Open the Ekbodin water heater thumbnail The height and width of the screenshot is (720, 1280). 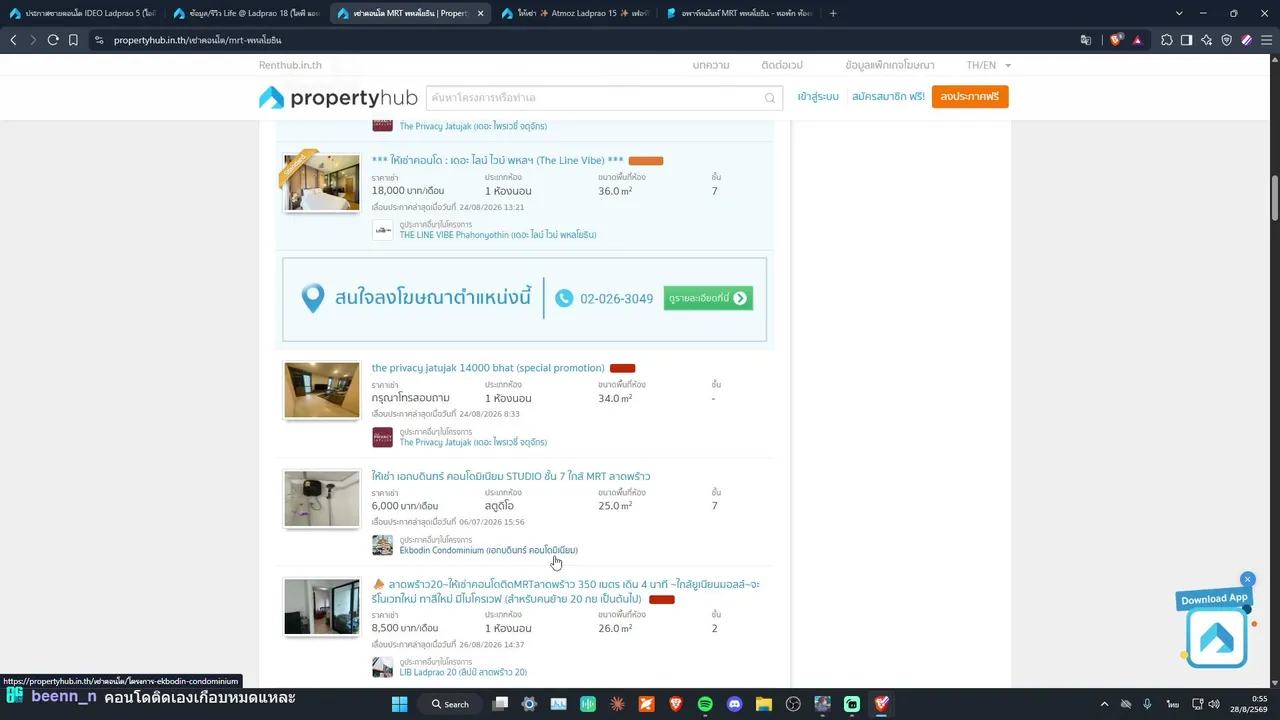322,498
